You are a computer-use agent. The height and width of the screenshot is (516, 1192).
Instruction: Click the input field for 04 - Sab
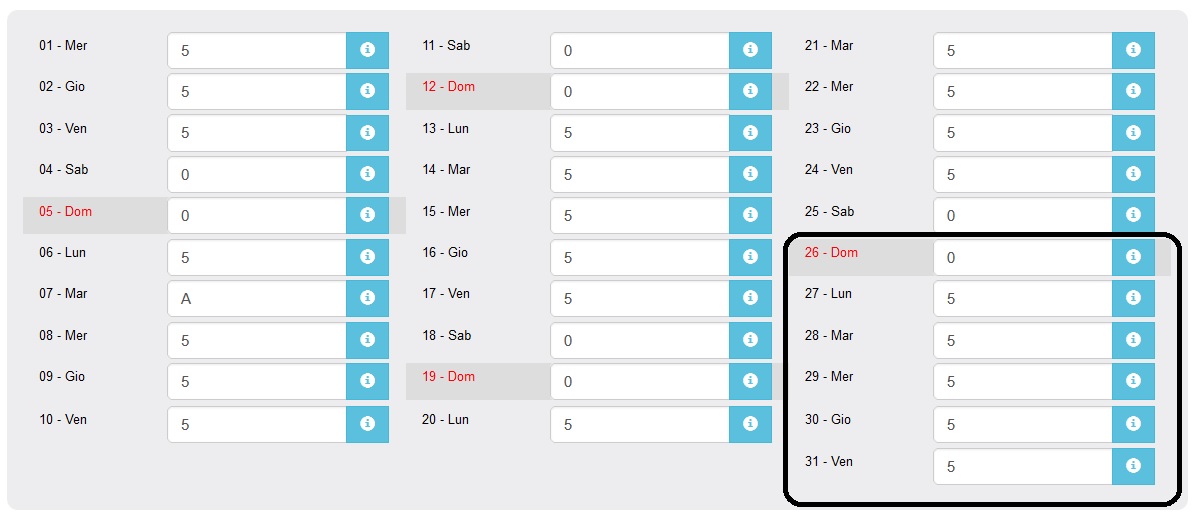point(257,174)
